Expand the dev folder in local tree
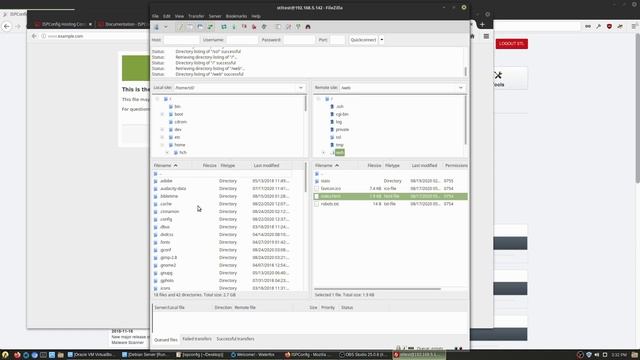This screenshot has width=640, height=360. point(162,130)
